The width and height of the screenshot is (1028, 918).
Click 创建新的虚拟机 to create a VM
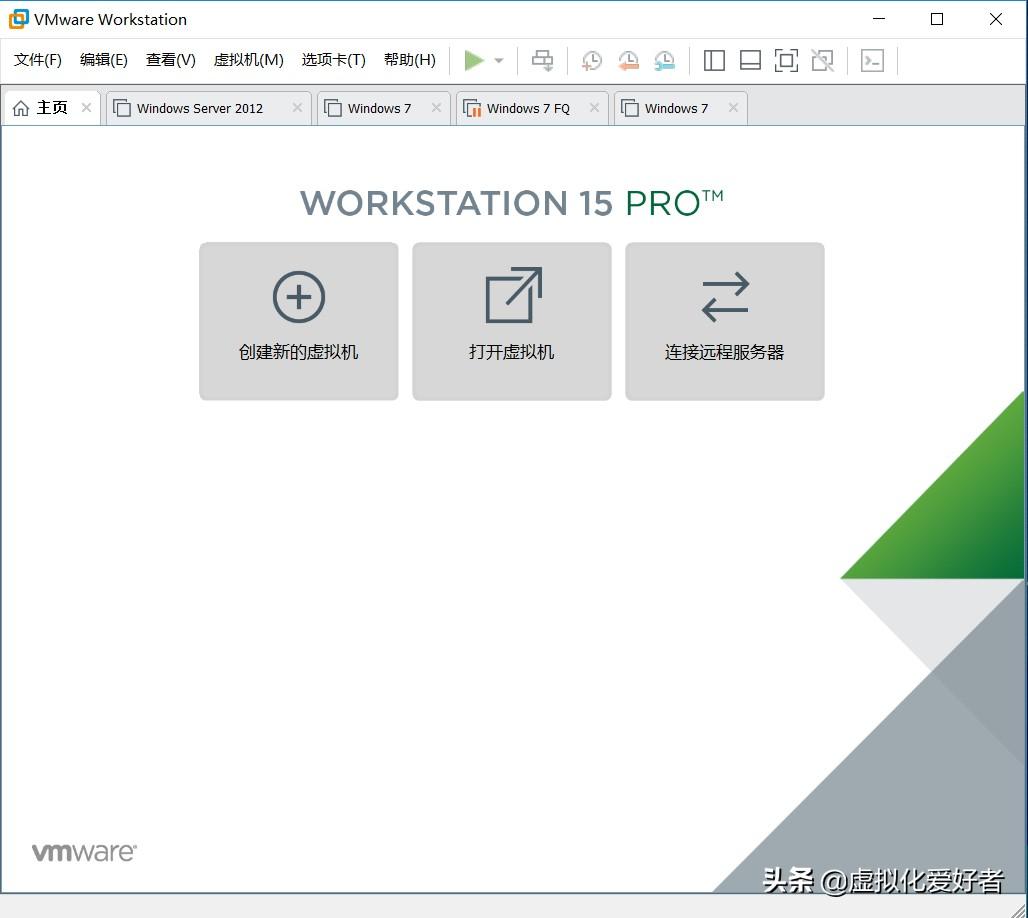[x=298, y=321]
